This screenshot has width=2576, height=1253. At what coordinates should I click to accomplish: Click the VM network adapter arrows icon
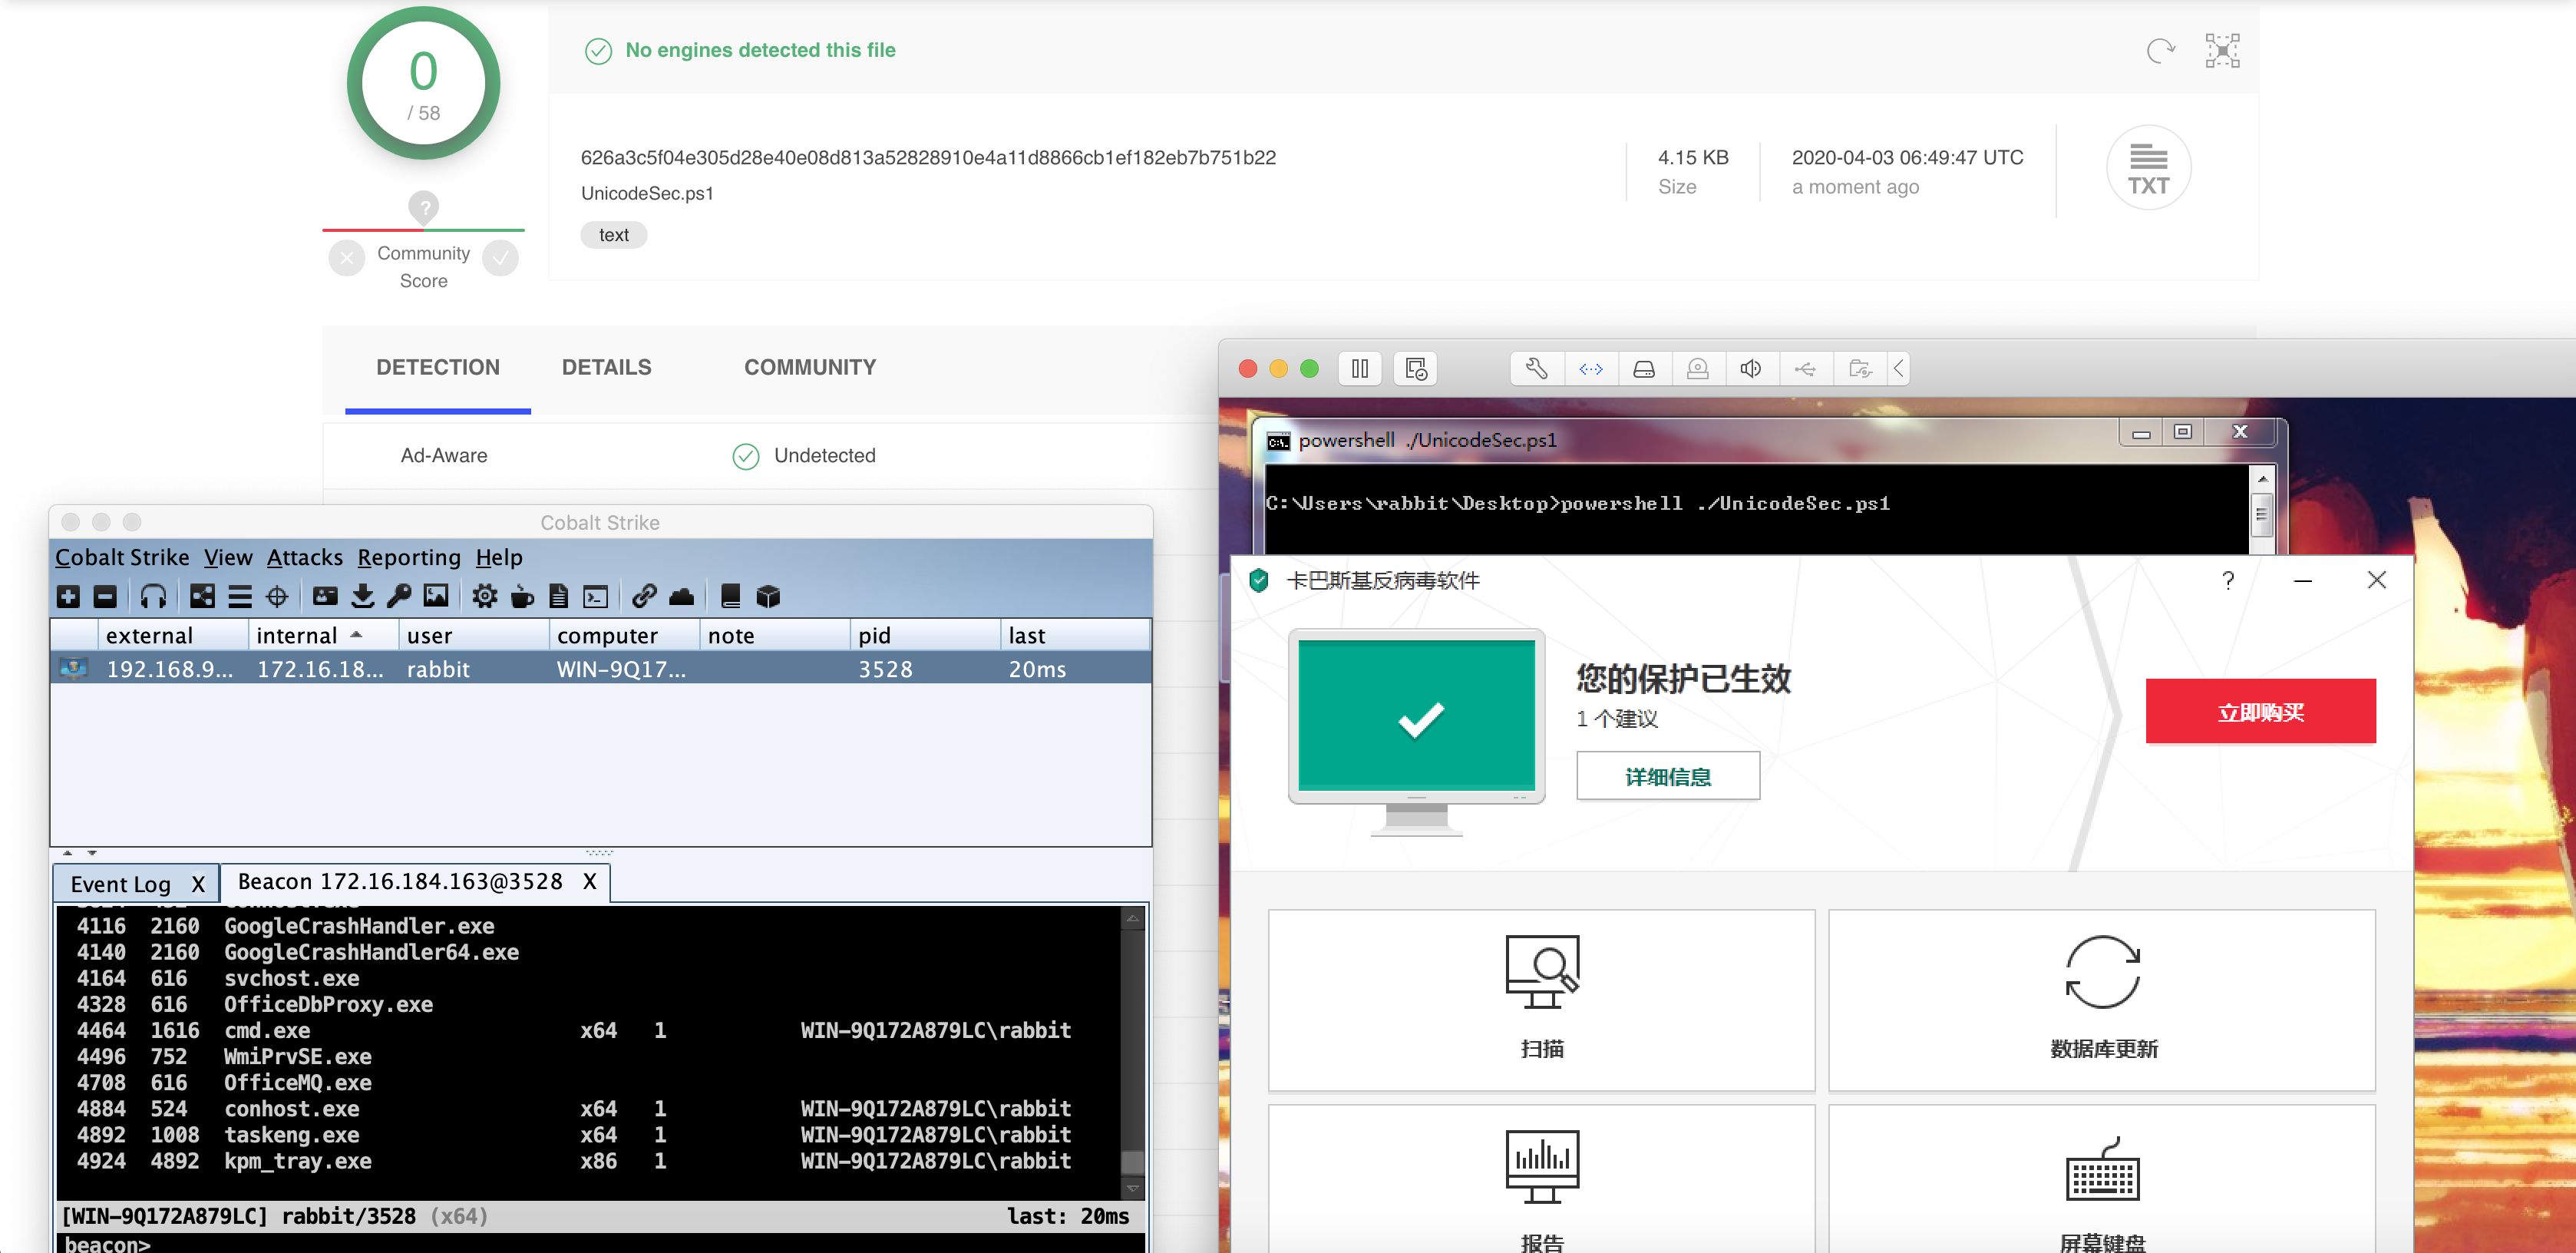coord(1591,369)
